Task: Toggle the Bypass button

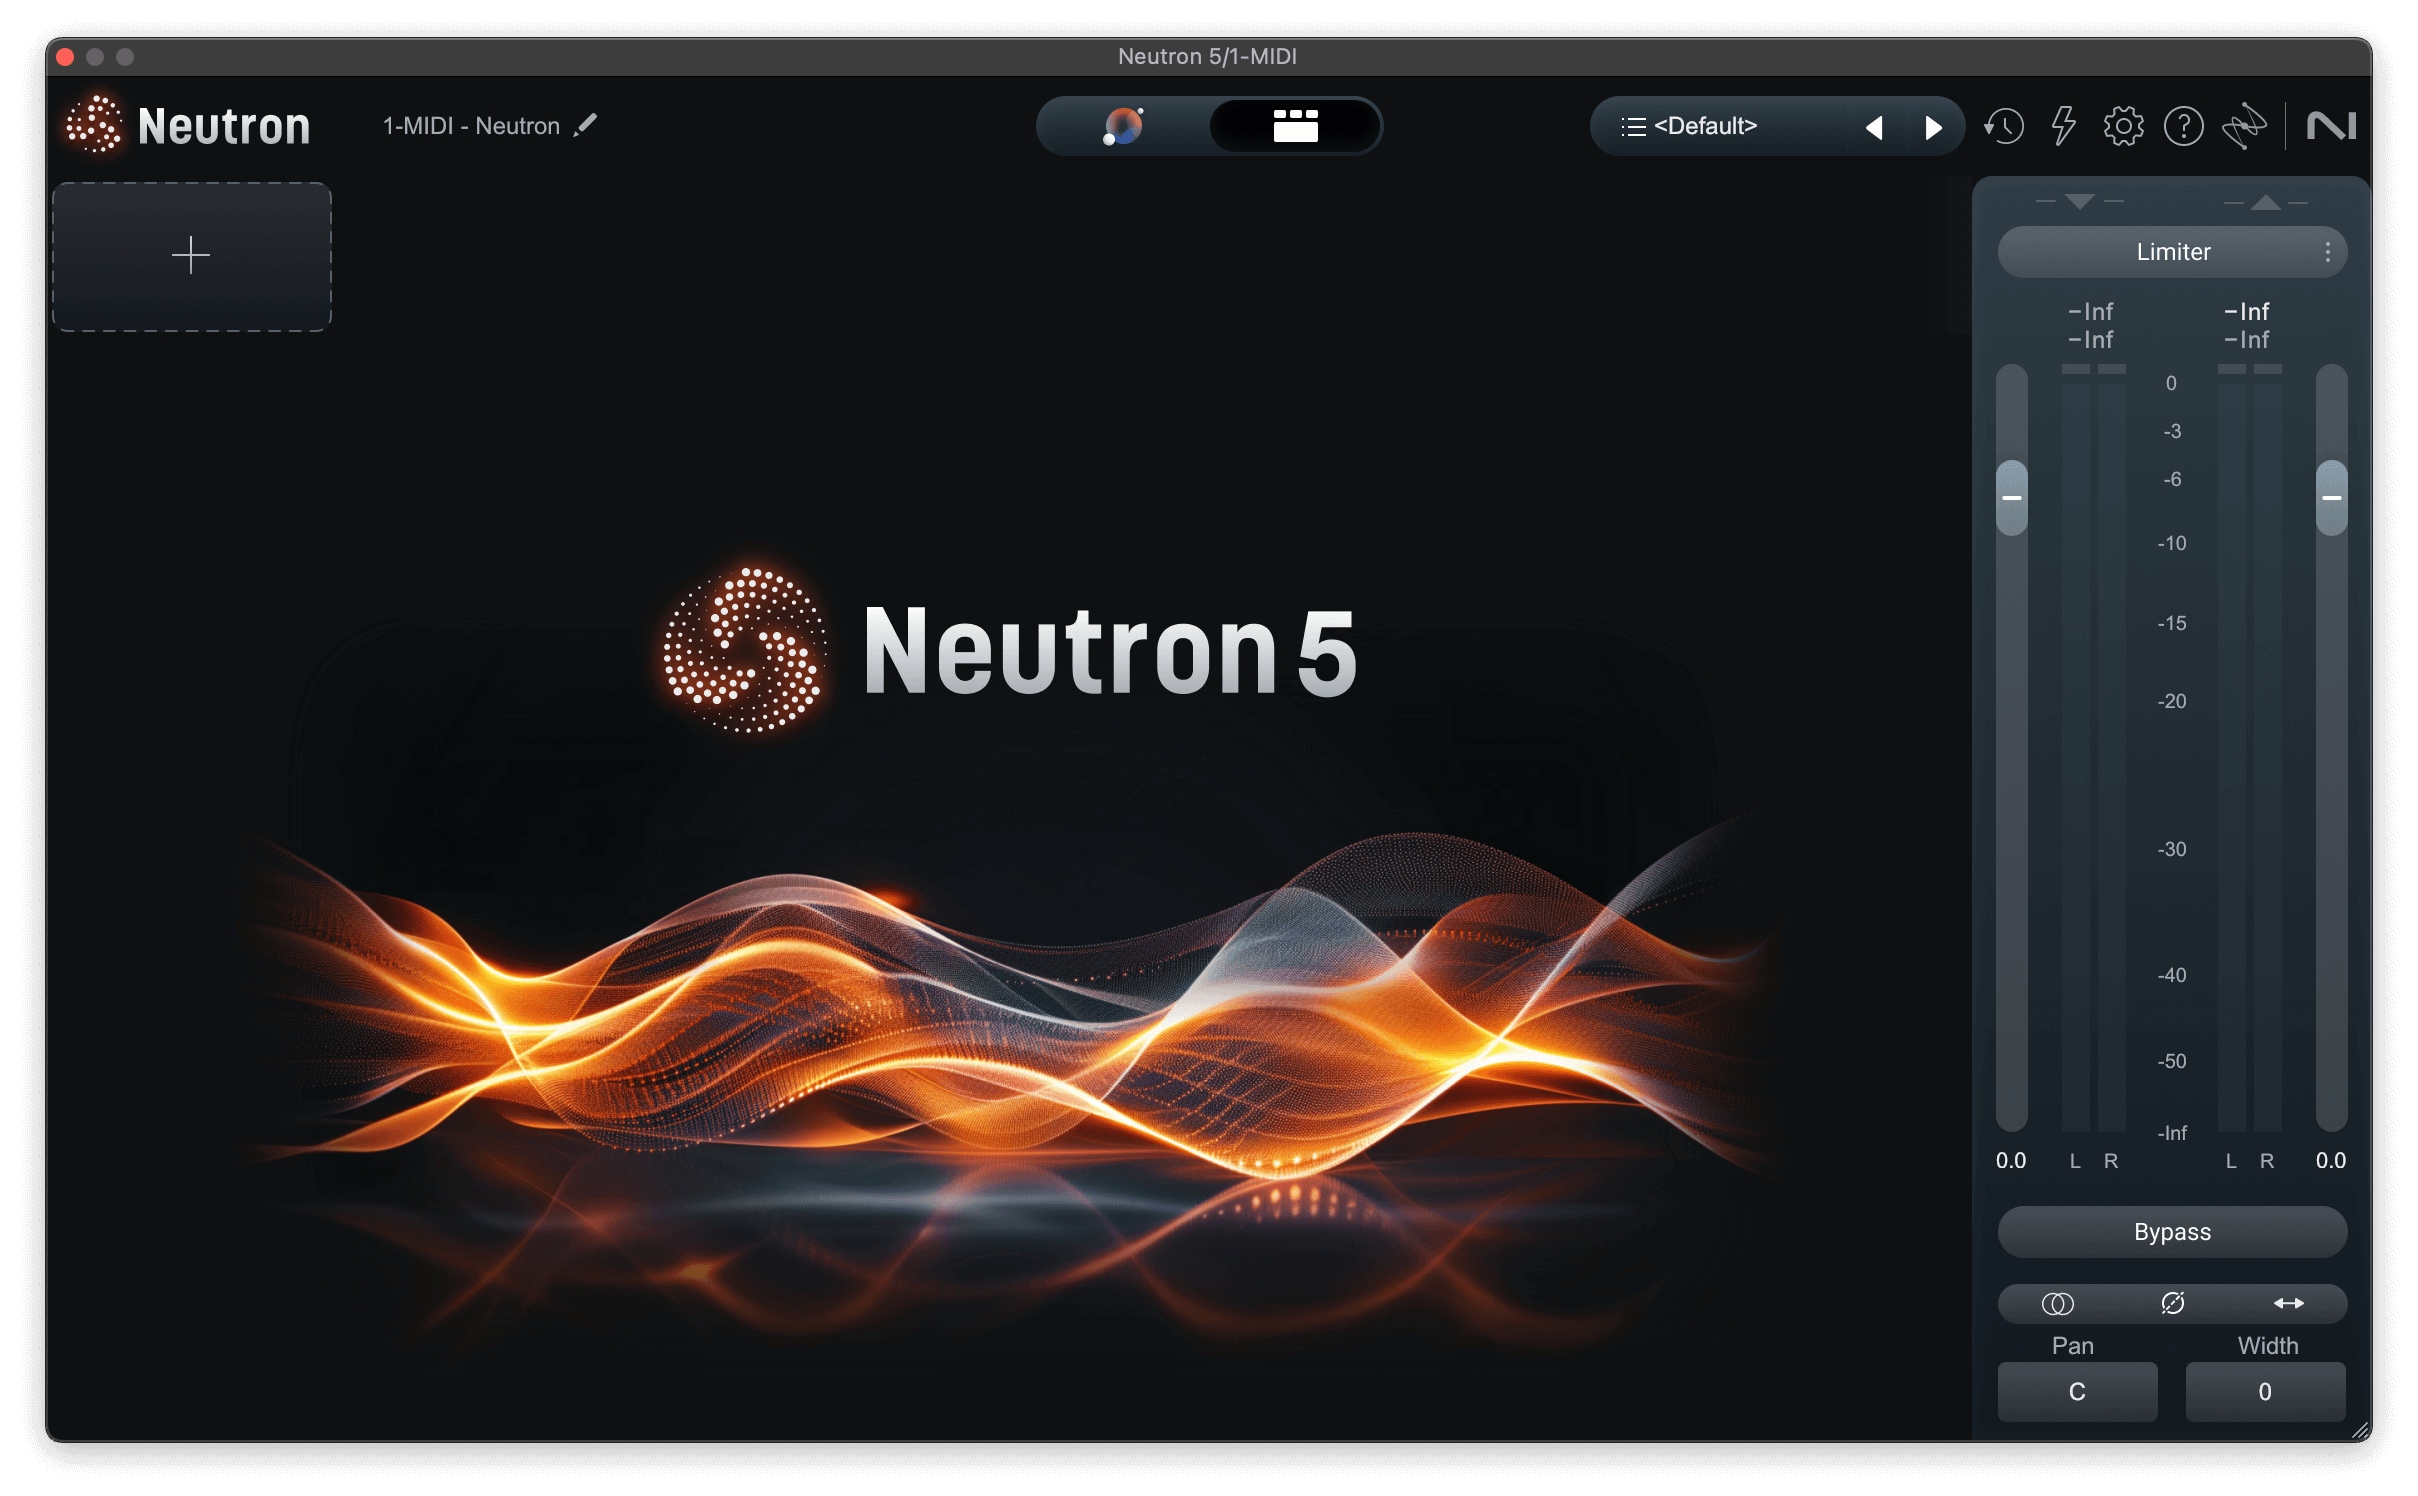Action: click(2172, 1232)
